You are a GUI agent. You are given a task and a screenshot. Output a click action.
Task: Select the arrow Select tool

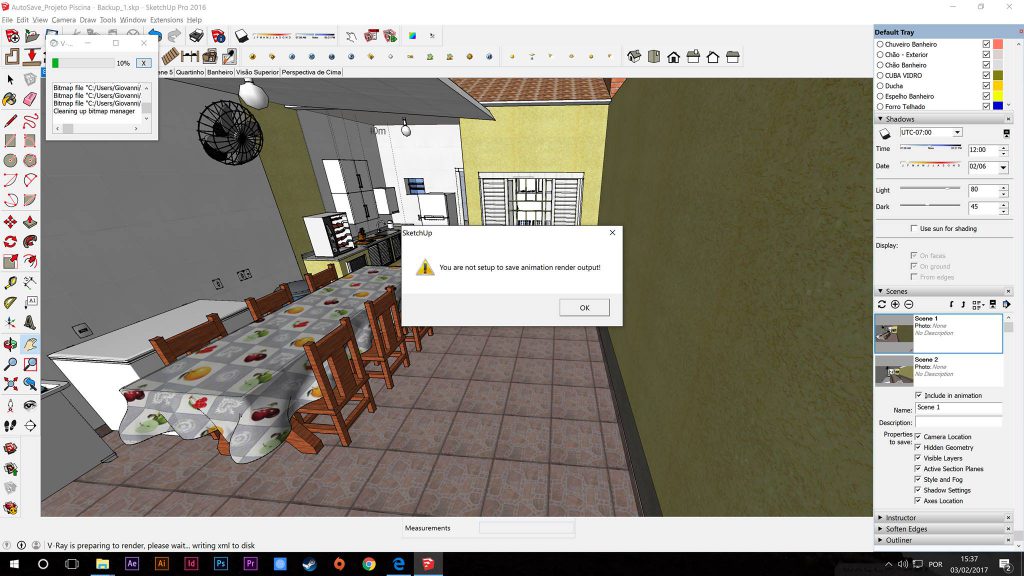coord(10,80)
